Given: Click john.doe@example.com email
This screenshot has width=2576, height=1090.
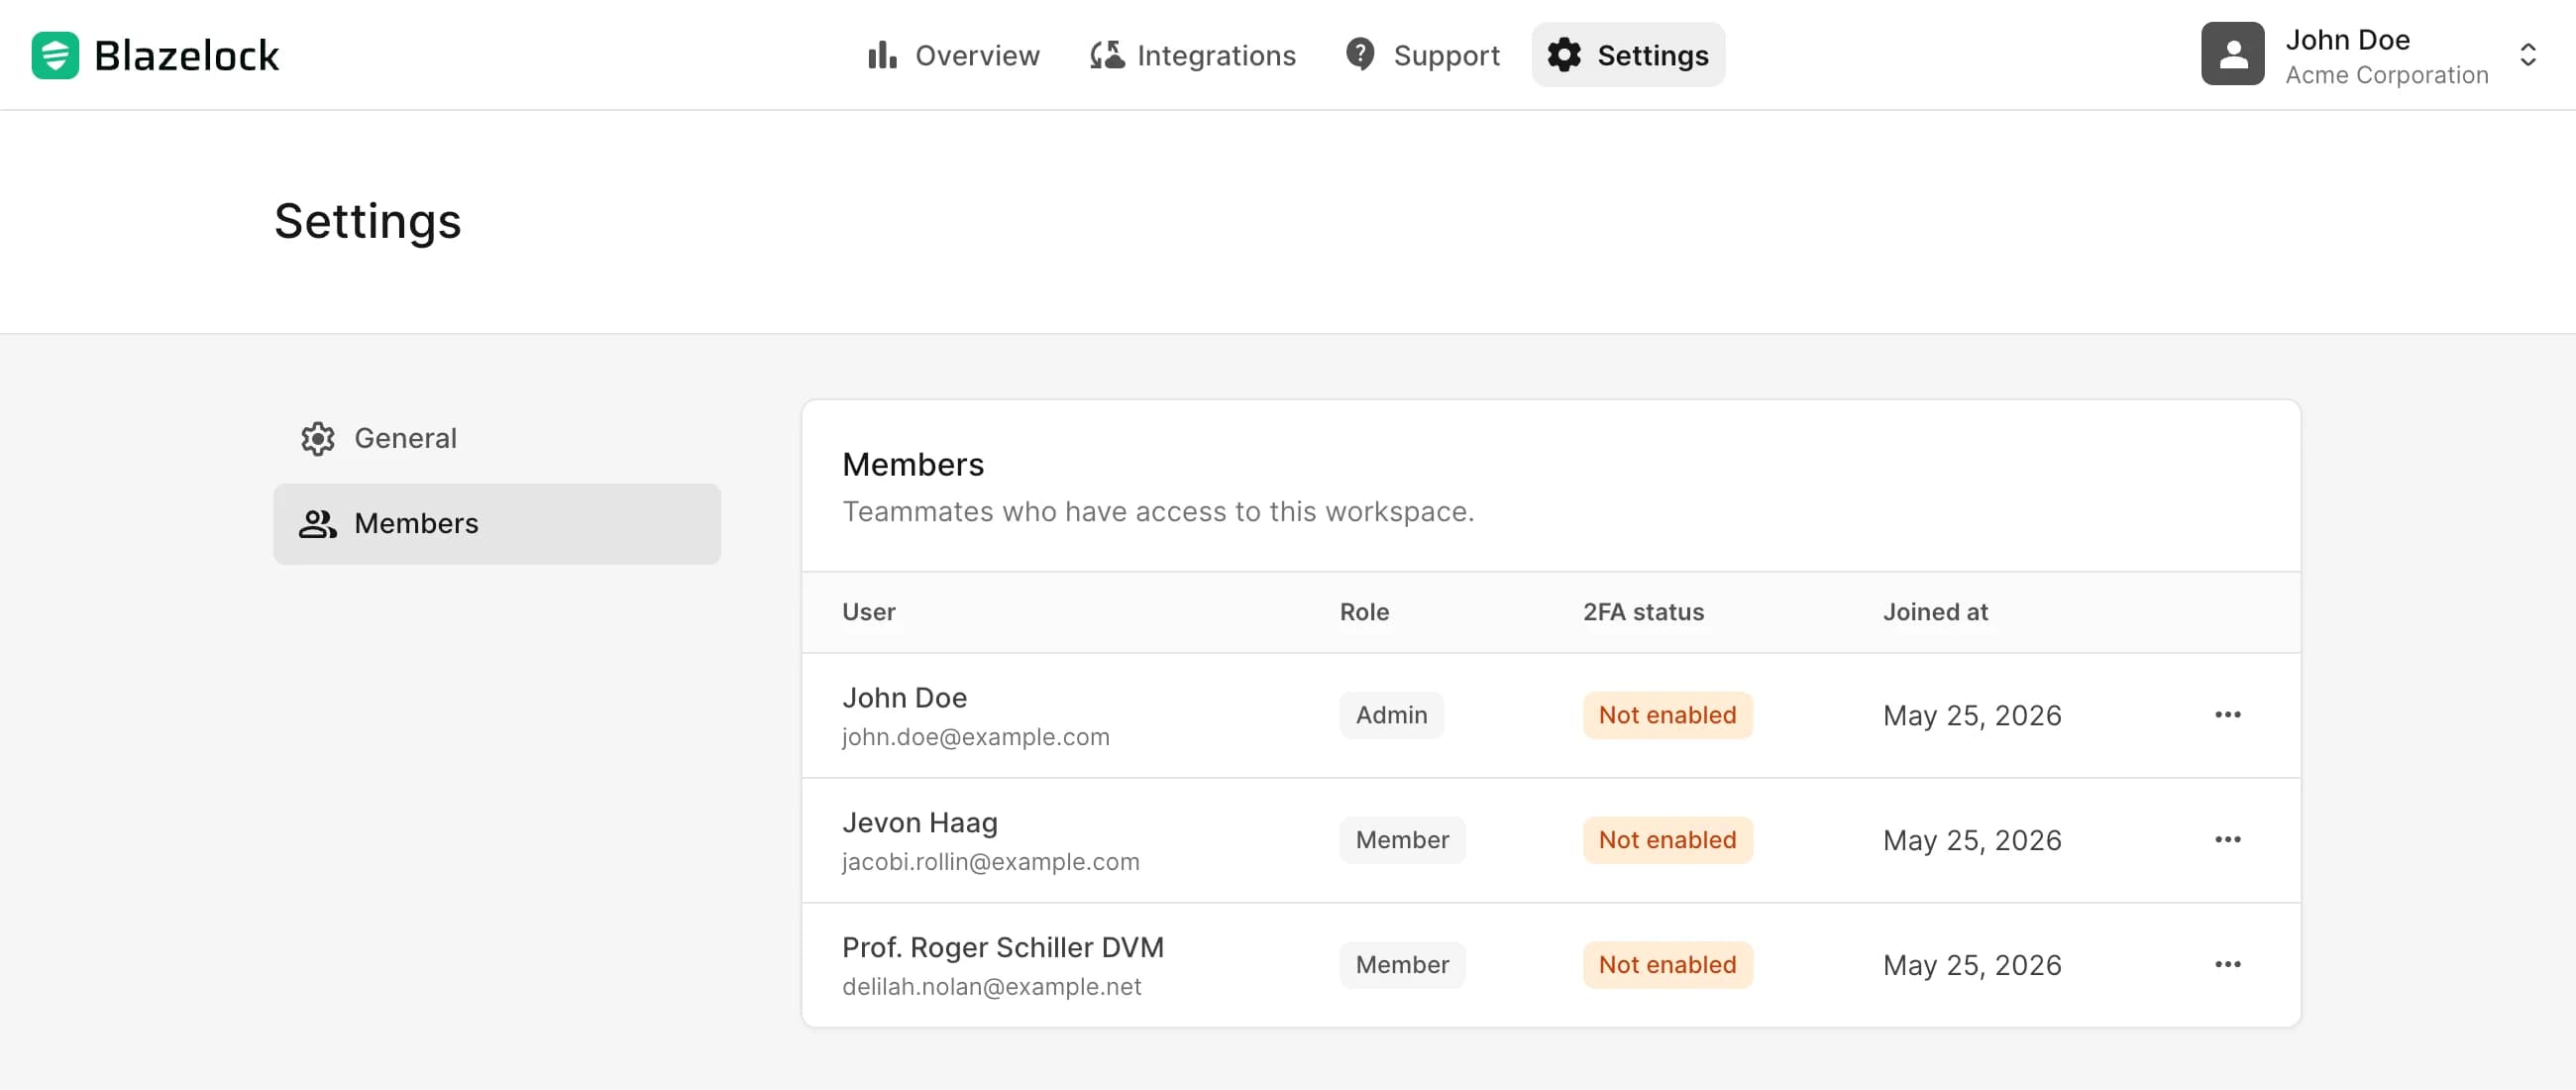Looking at the screenshot, I should tap(975, 737).
